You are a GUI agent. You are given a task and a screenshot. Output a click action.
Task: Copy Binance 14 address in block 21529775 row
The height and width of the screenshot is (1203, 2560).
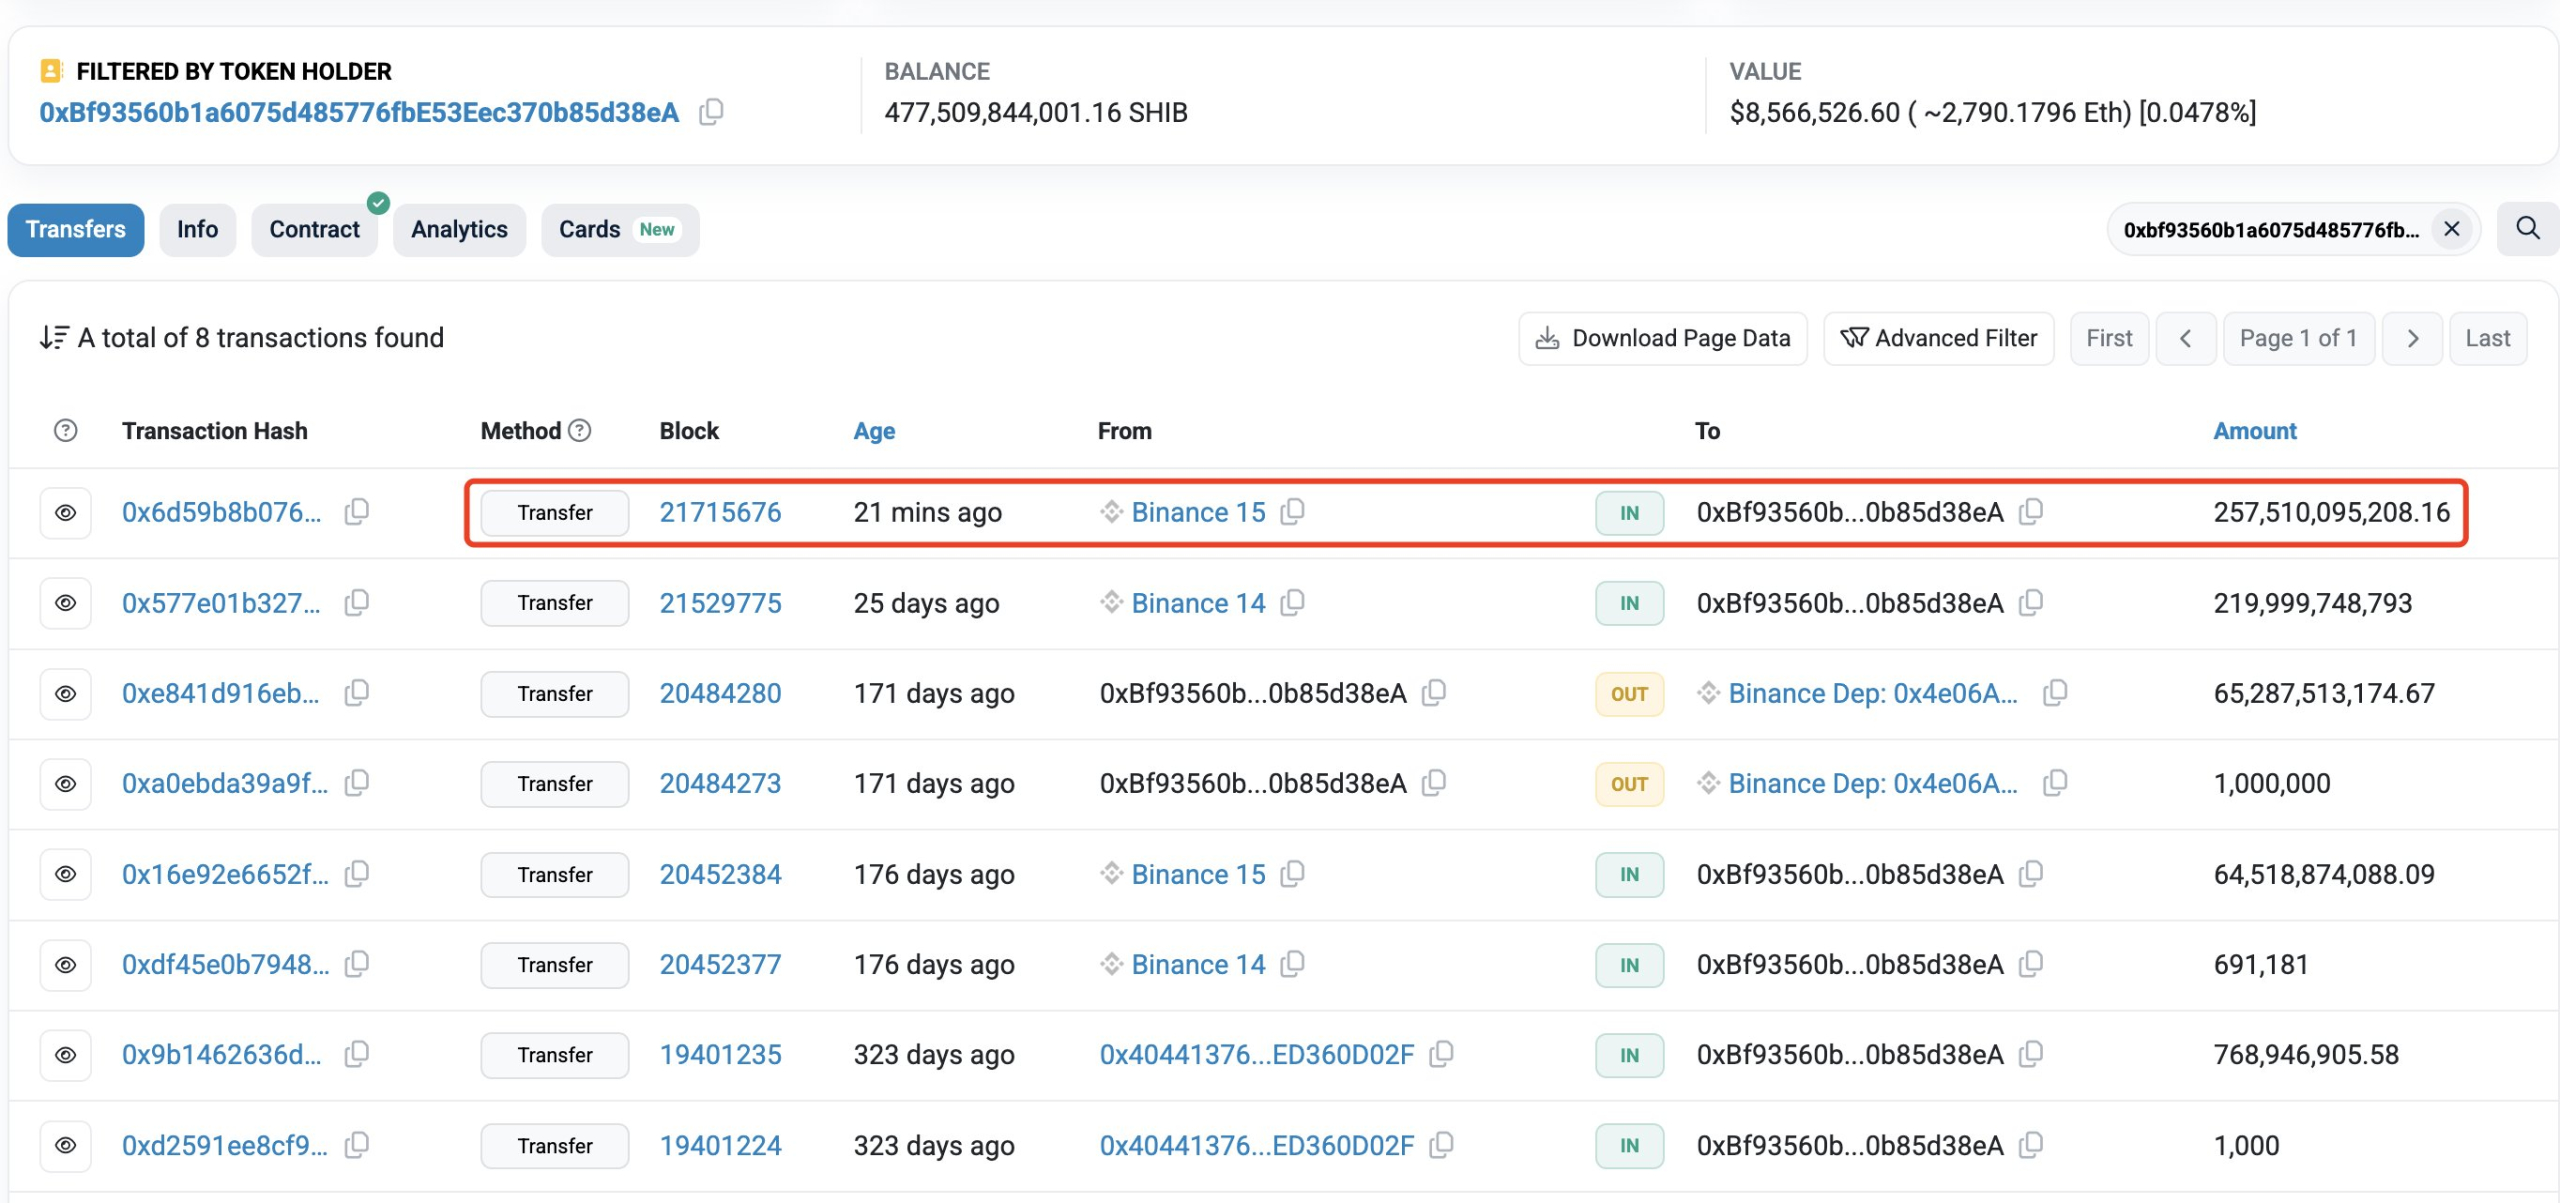tap(1293, 603)
